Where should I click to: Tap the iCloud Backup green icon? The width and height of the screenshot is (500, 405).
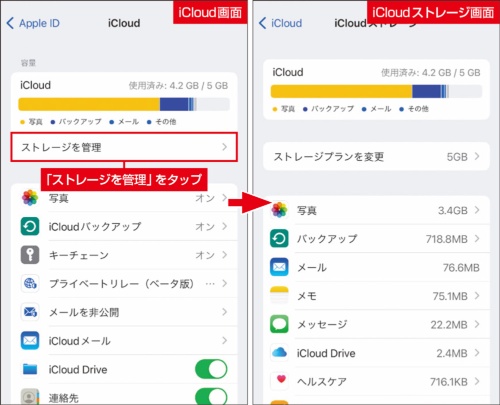[30, 226]
